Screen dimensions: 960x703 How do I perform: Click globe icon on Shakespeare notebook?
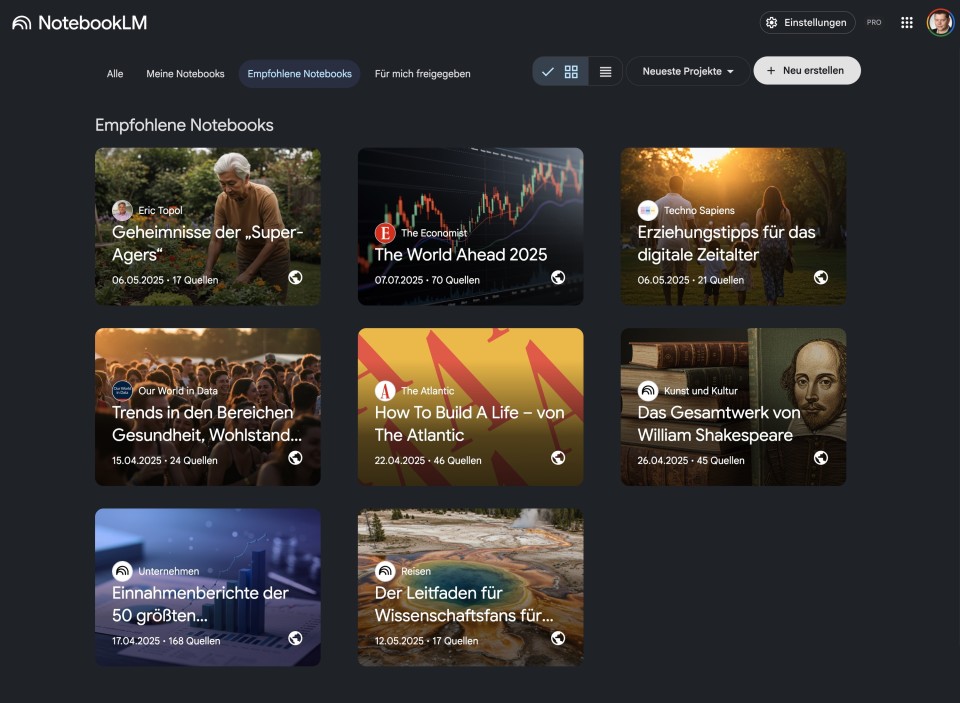click(820, 458)
